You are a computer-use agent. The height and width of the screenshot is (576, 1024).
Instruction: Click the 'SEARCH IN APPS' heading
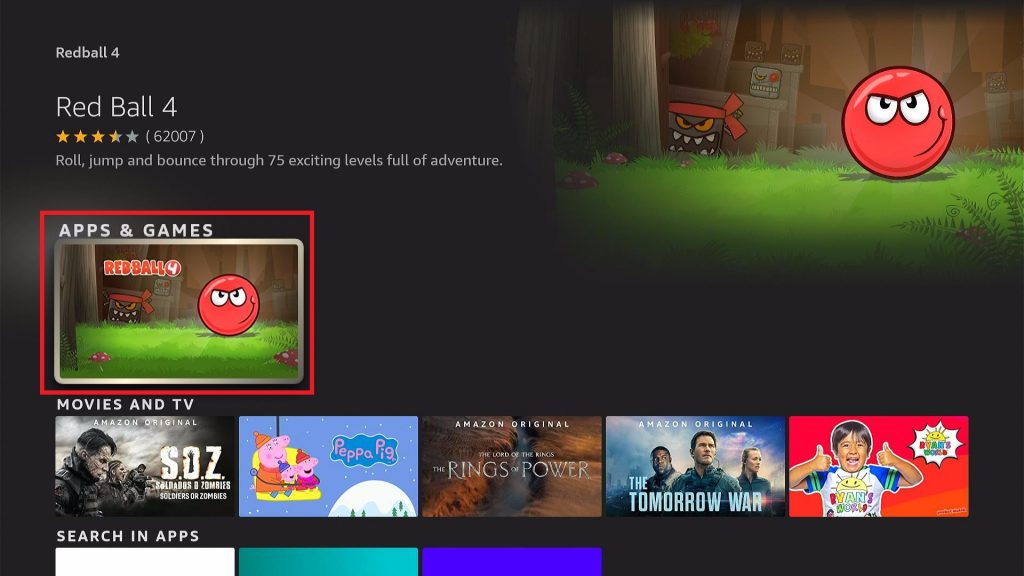[128, 536]
